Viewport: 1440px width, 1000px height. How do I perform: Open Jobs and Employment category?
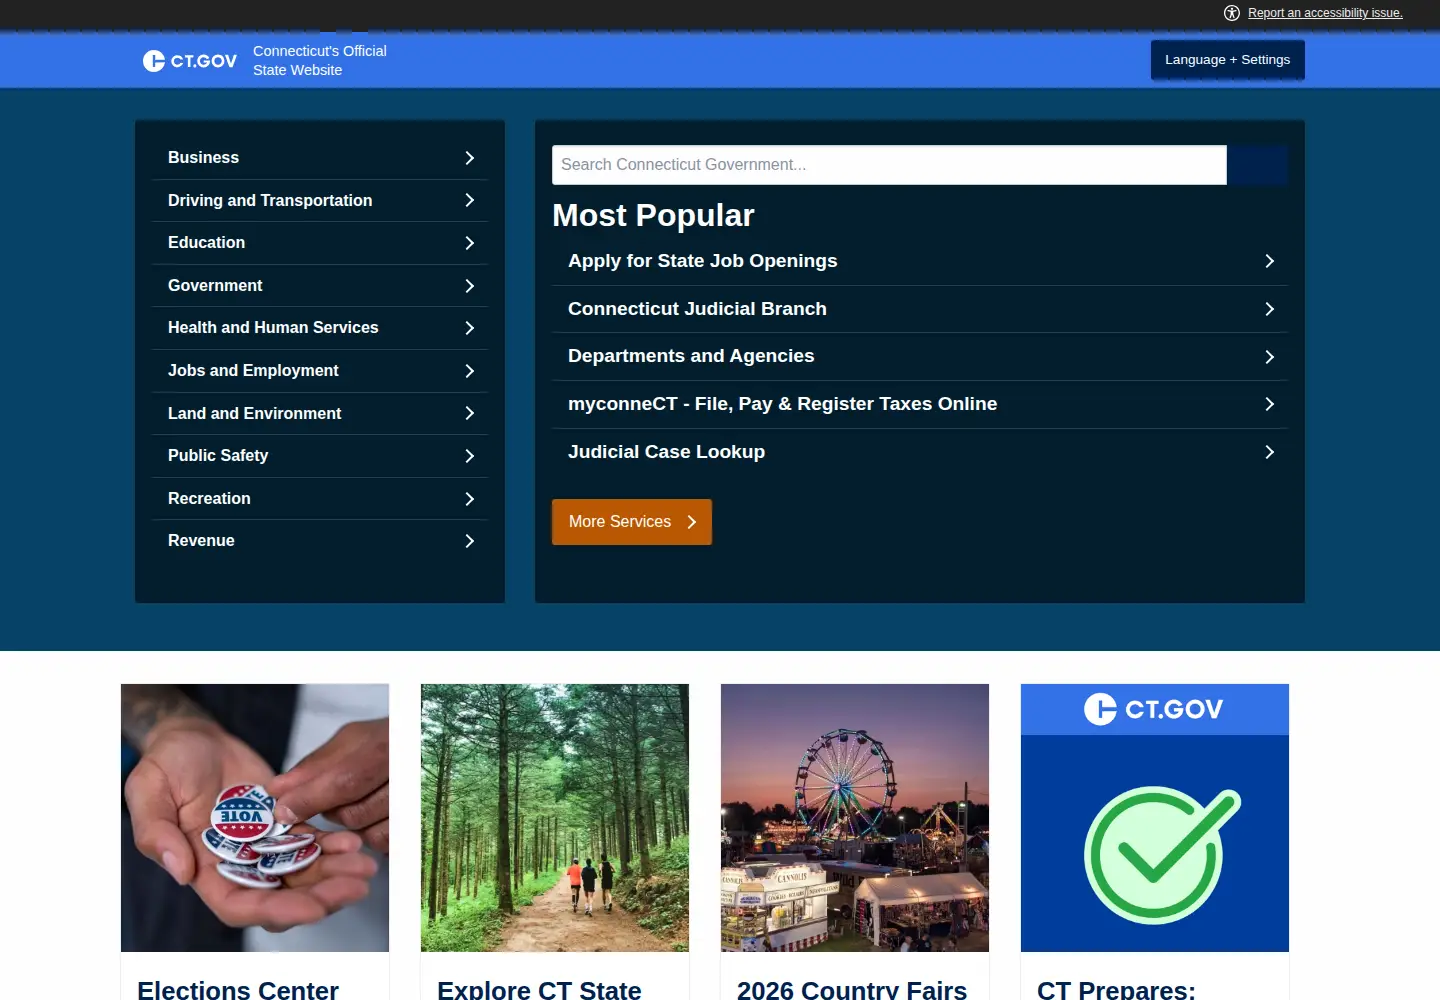pos(320,371)
